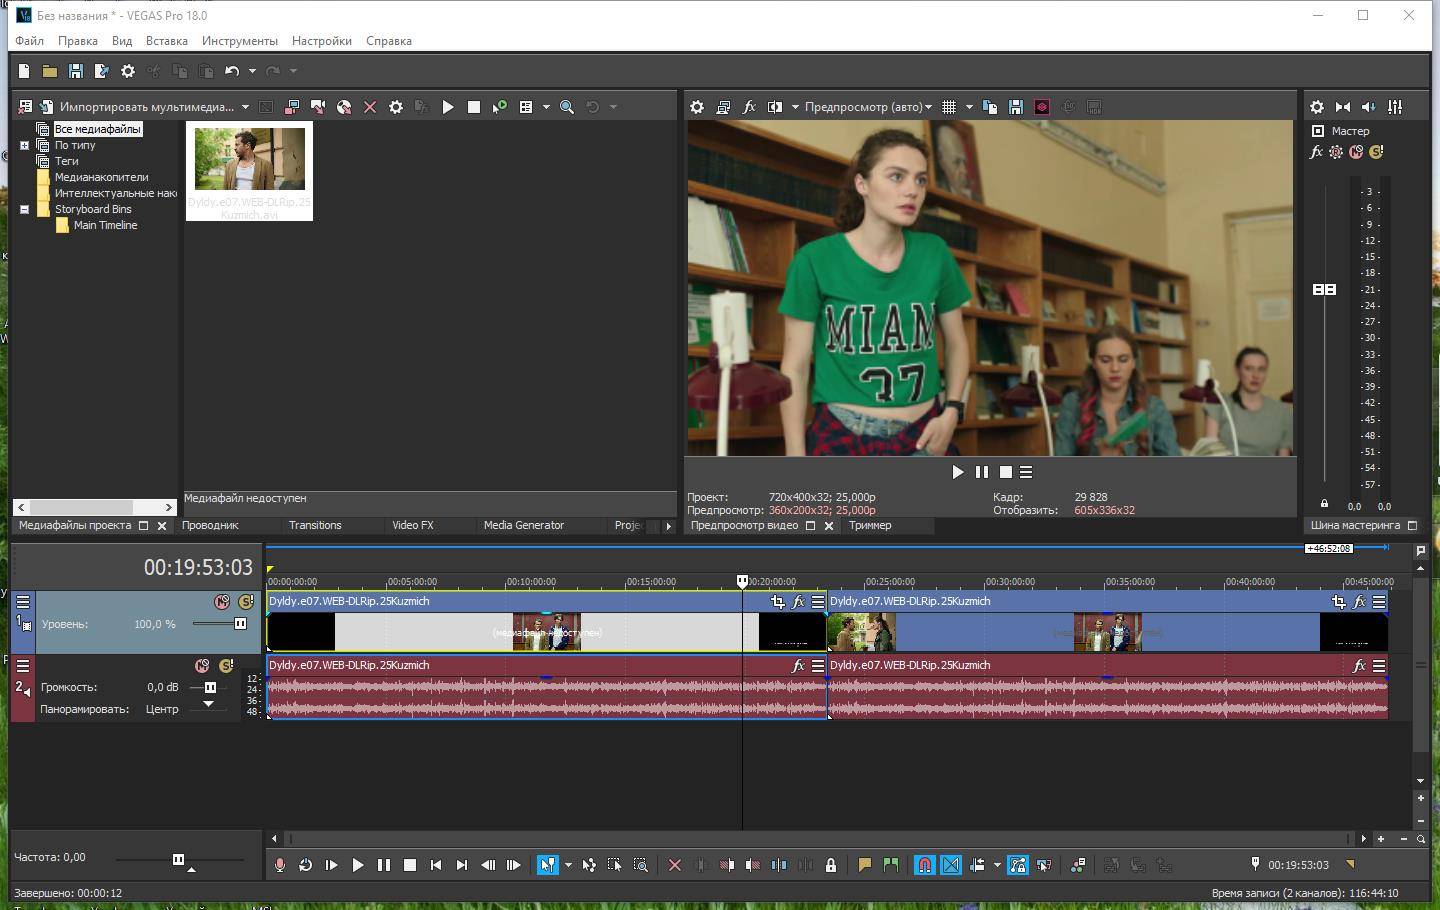1440x910 pixels.
Task: Open master bus audio properties gear
Action: 1317,107
